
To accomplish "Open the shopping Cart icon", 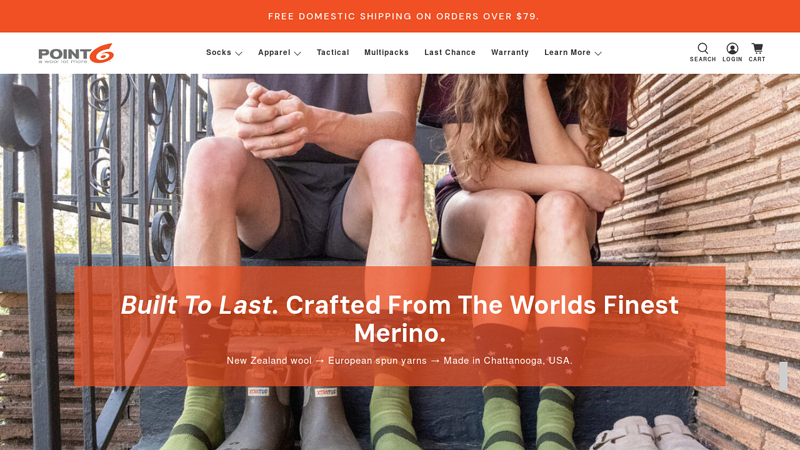I will (757, 48).
